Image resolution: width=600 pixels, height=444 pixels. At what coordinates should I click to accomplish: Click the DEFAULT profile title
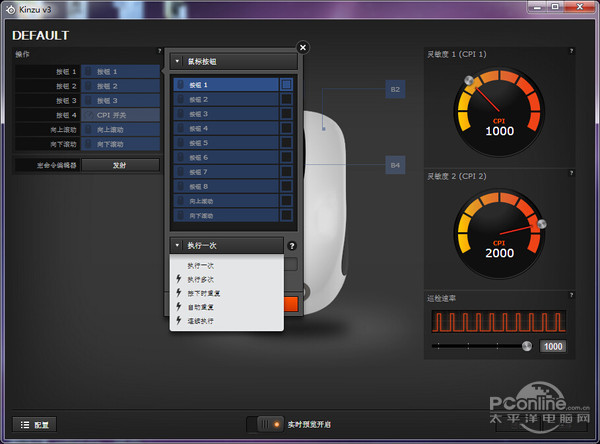coord(41,36)
